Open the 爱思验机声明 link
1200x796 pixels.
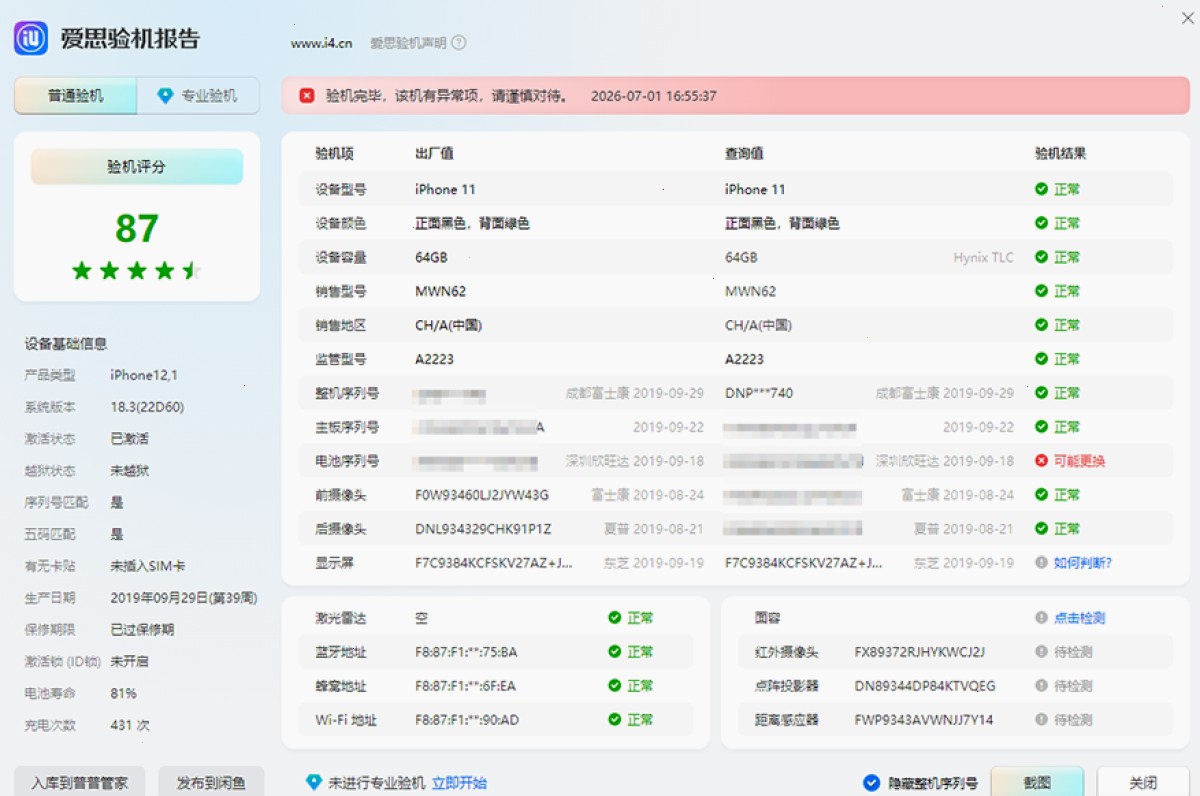(408, 43)
